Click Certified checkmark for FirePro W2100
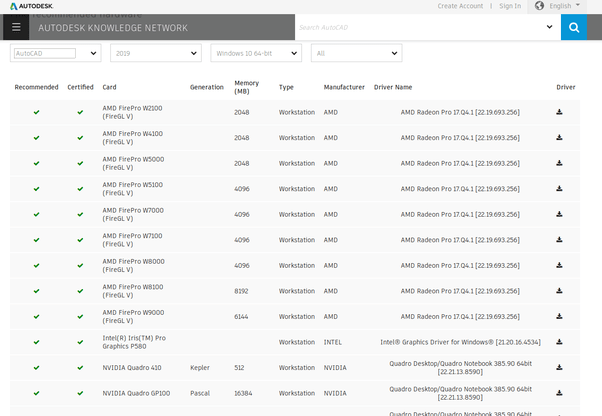 (80, 112)
